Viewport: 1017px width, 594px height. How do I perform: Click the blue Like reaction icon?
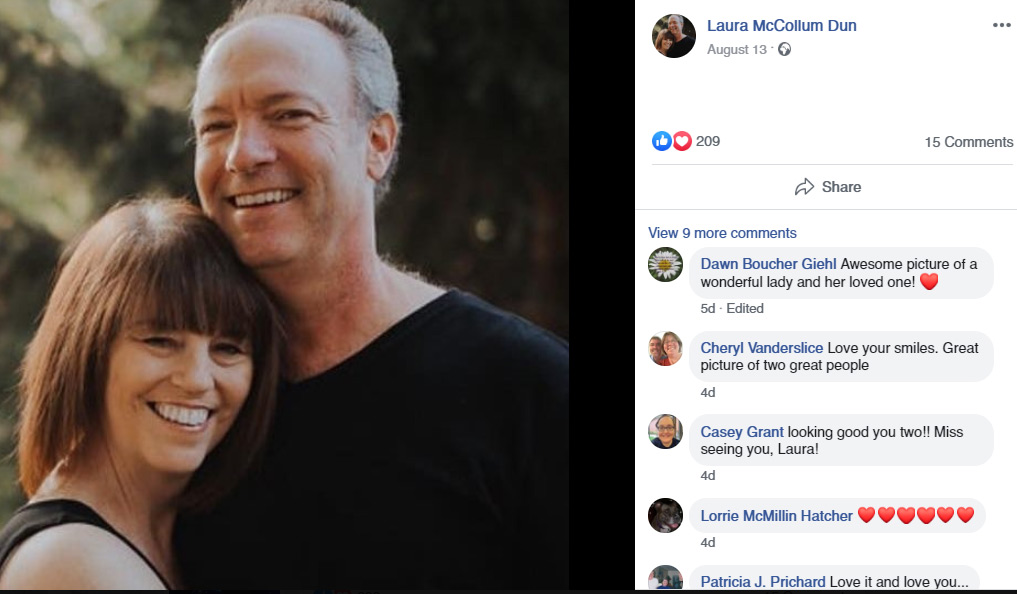pos(661,141)
